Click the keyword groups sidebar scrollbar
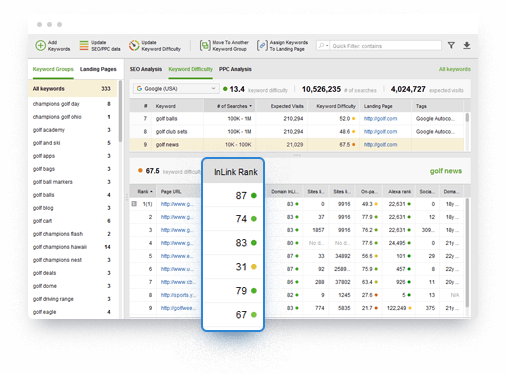Viewport: 506px width, 374px height. (x=120, y=112)
